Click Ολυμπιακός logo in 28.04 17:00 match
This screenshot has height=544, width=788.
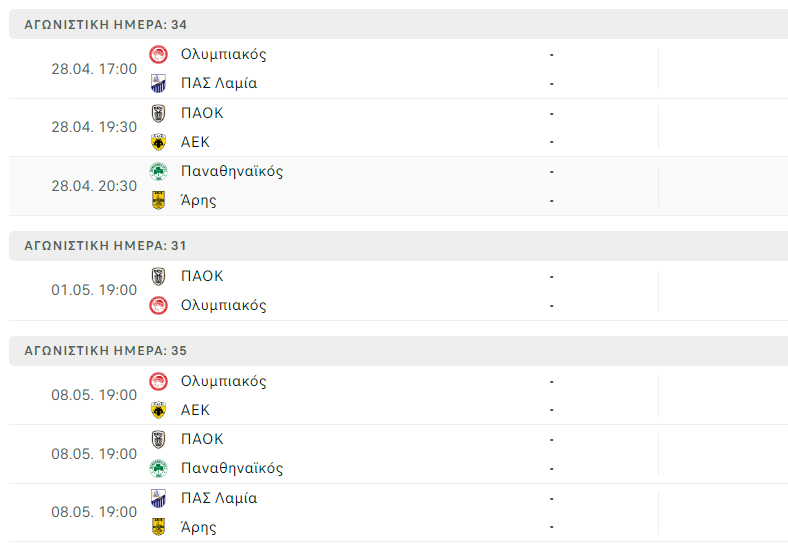158,54
